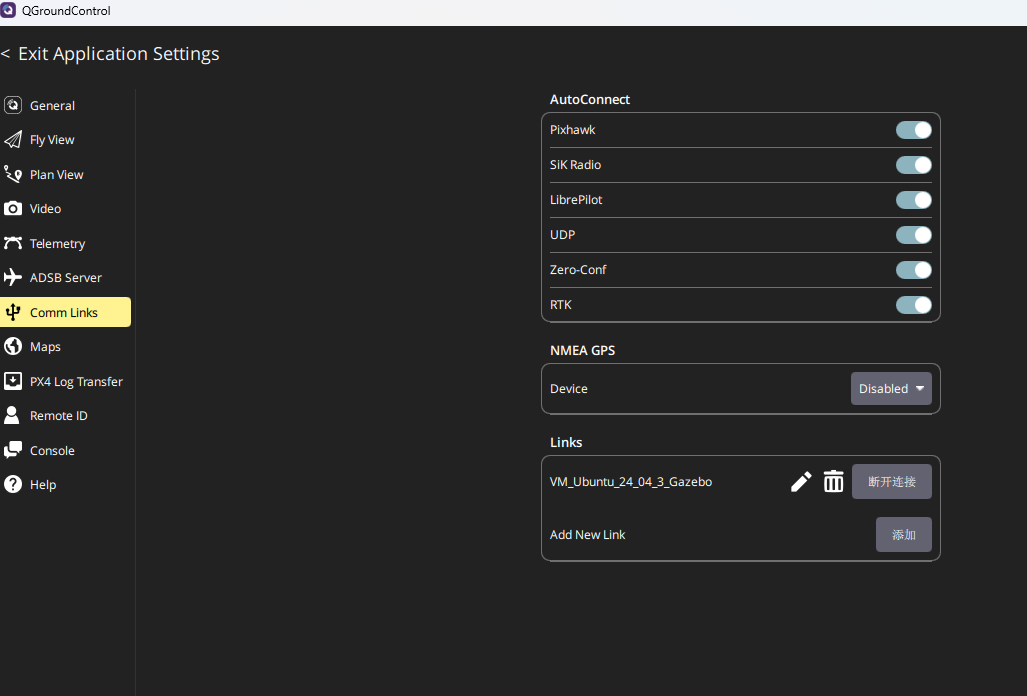Click the ADSB Server airplane icon
The height and width of the screenshot is (696, 1027).
click(x=12, y=277)
